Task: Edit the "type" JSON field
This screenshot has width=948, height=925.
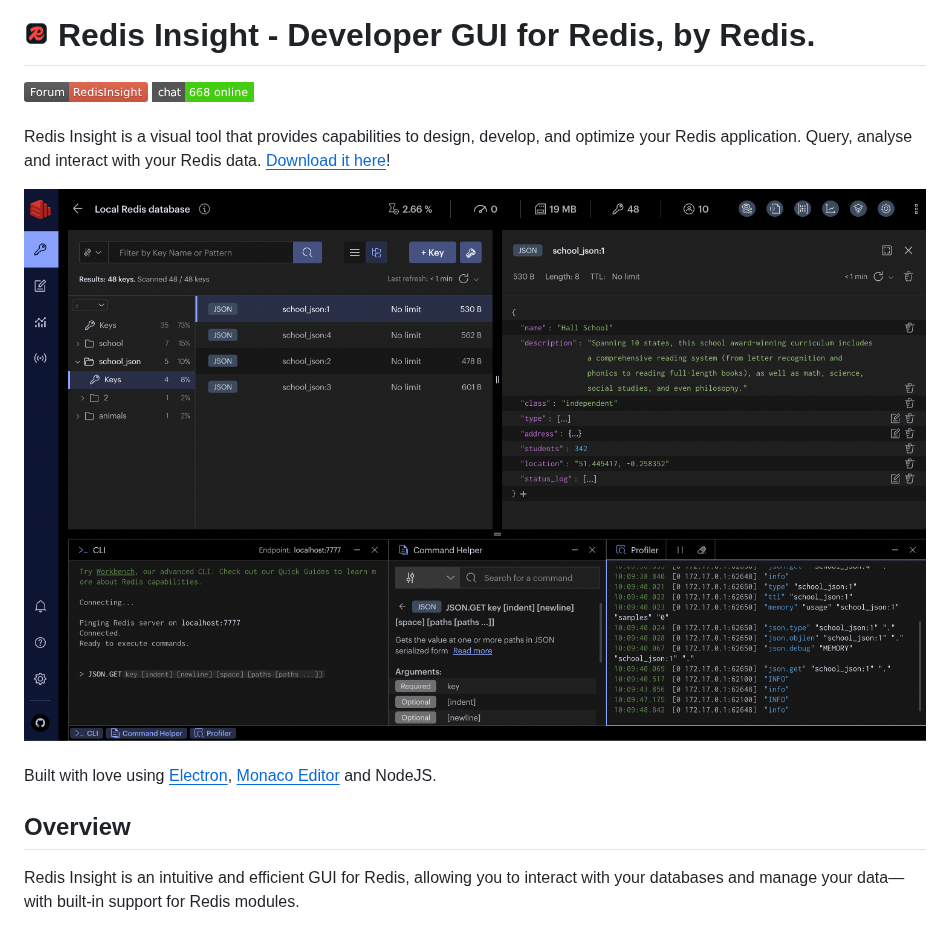Action: [x=895, y=418]
